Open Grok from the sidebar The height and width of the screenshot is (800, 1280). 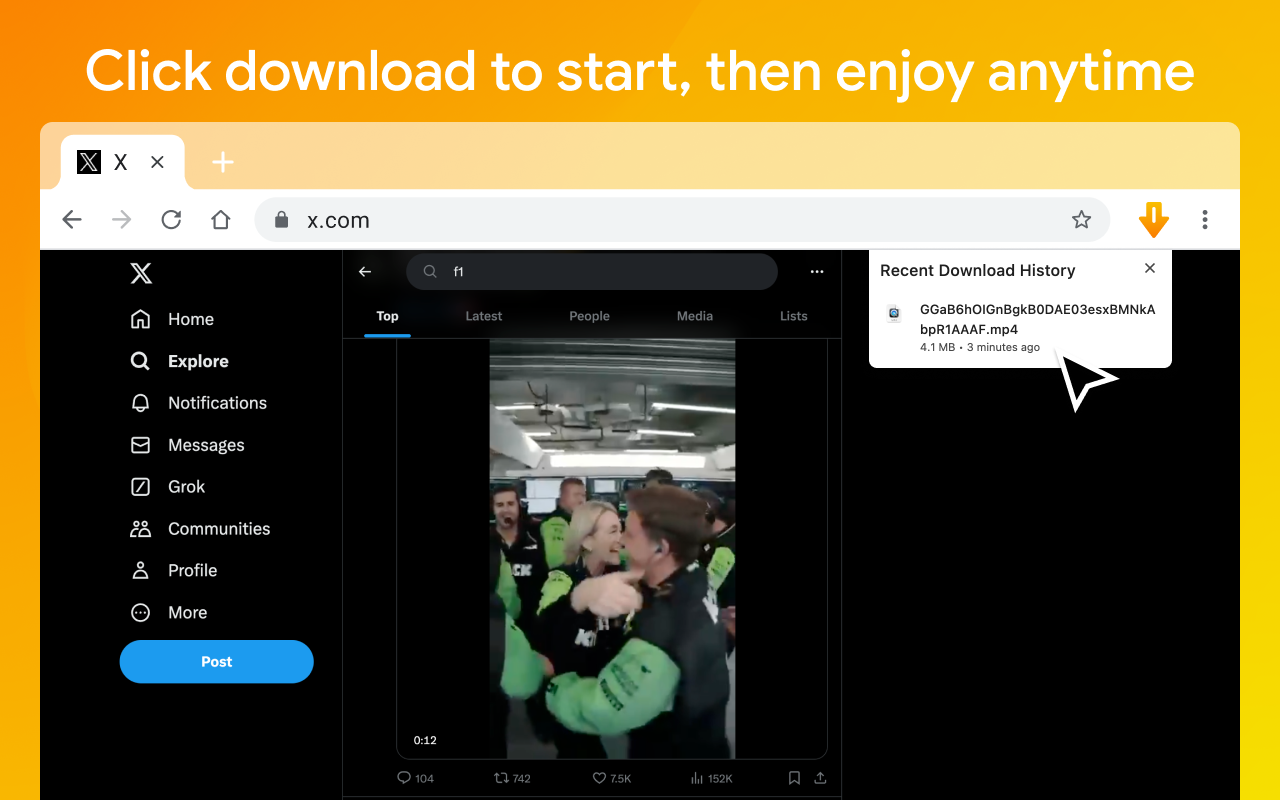pyautogui.click(x=185, y=487)
